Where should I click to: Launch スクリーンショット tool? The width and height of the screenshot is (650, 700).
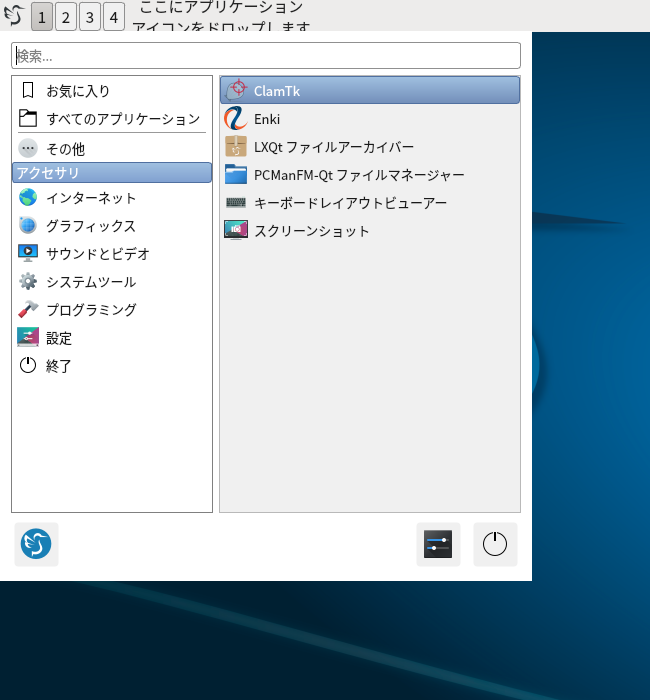pos(370,231)
